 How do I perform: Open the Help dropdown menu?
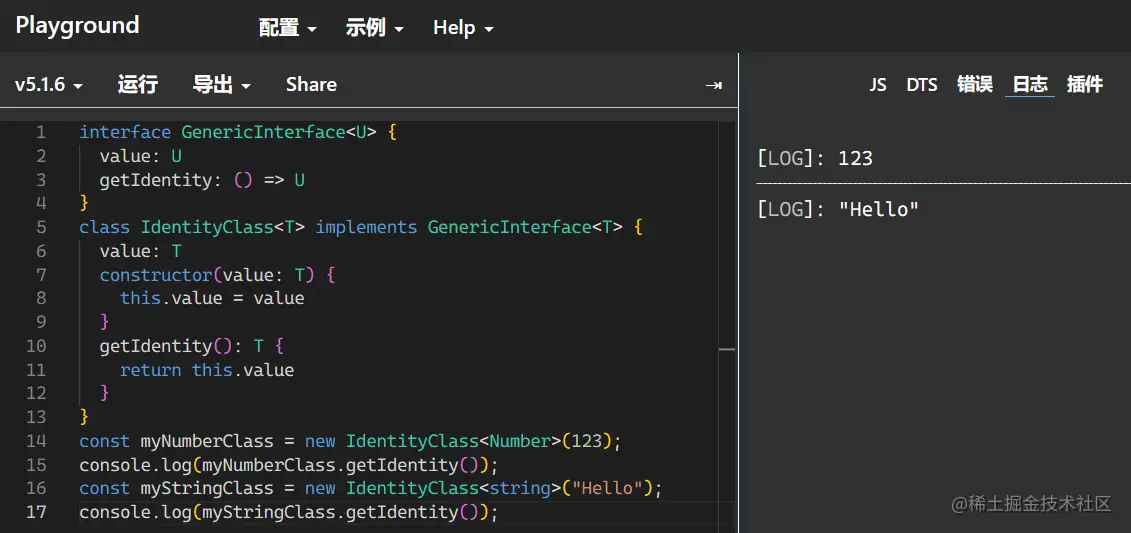pyautogui.click(x=463, y=28)
